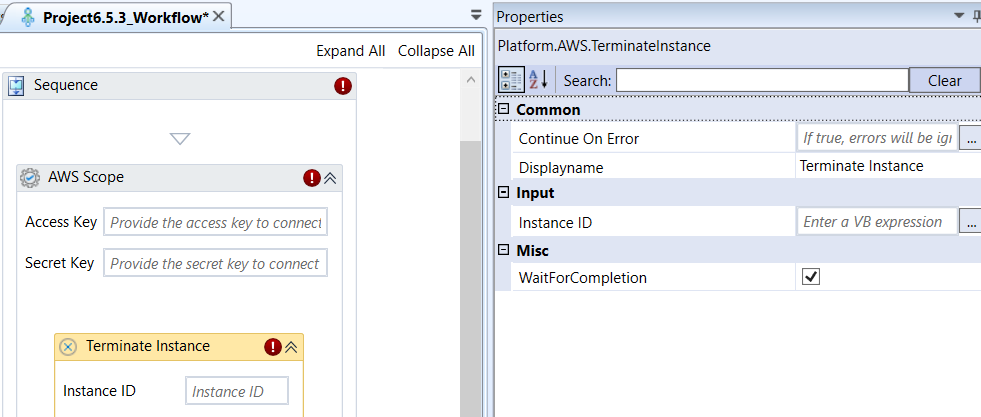Click Instance ID field in Properties panel
The image size is (981, 417).
click(877, 222)
